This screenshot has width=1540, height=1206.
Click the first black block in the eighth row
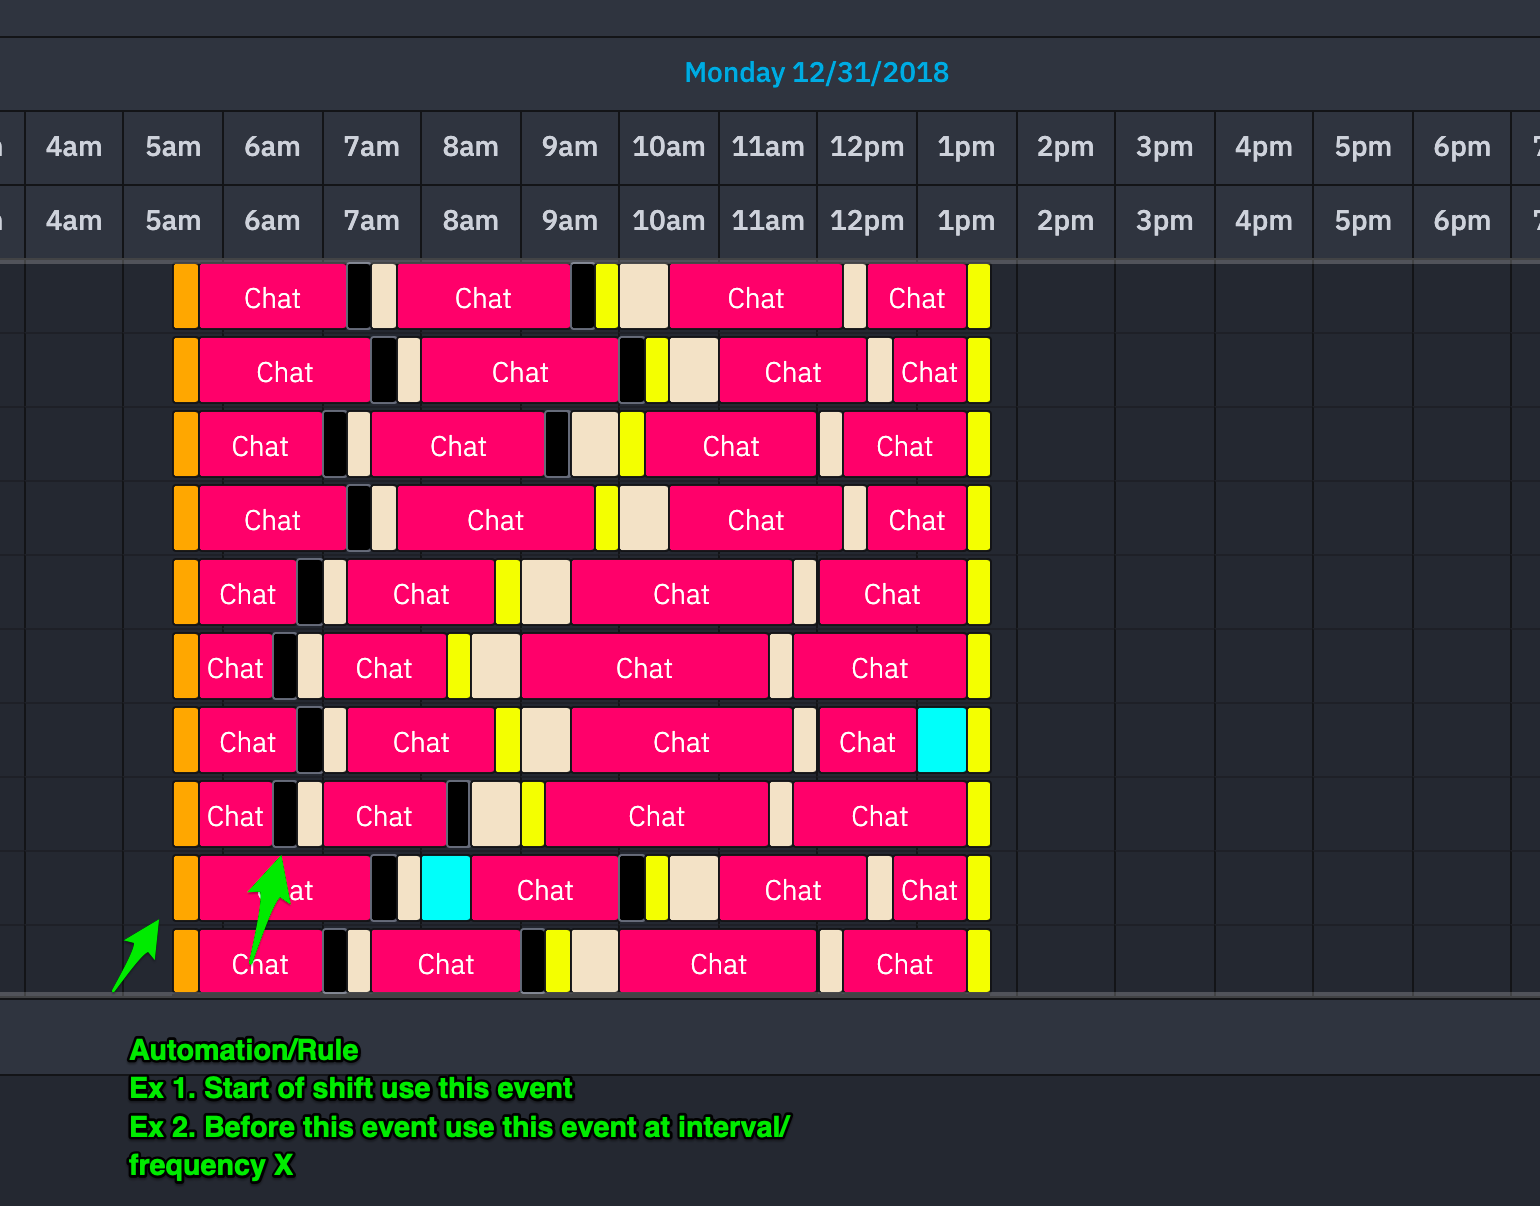[285, 815]
